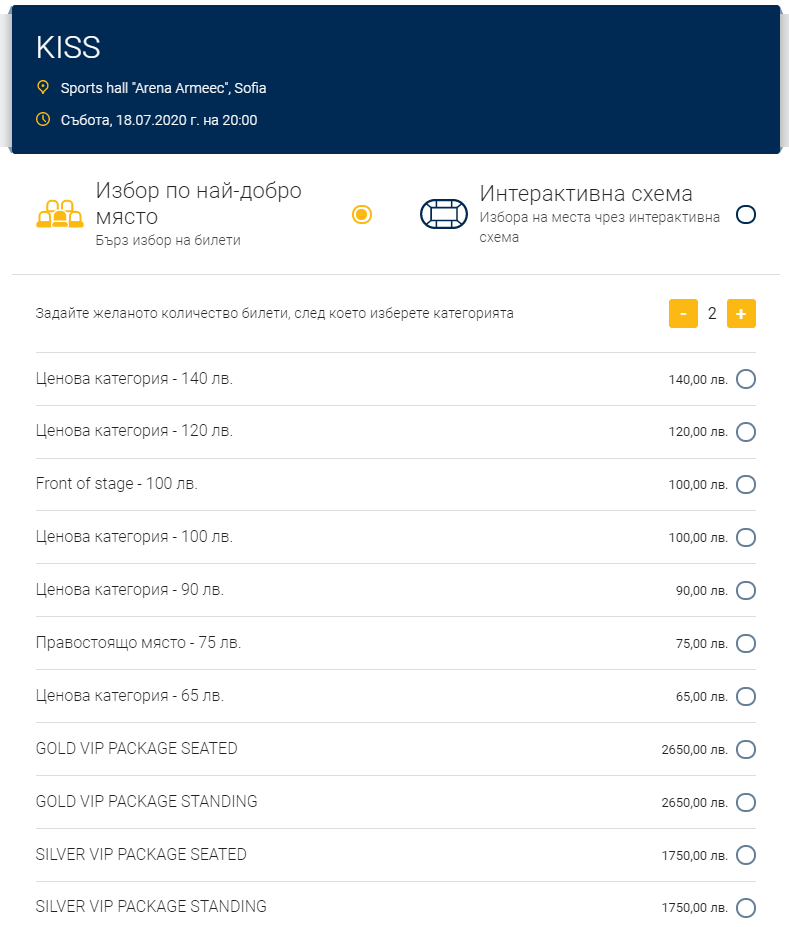Choose SILVER VIP PACKAGE SEATED radio
Image resolution: width=789 pixels, height=927 pixels.
(746, 855)
